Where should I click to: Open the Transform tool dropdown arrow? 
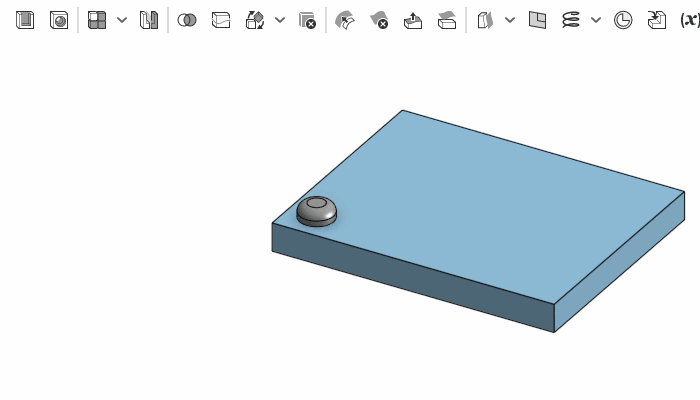(280, 20)
